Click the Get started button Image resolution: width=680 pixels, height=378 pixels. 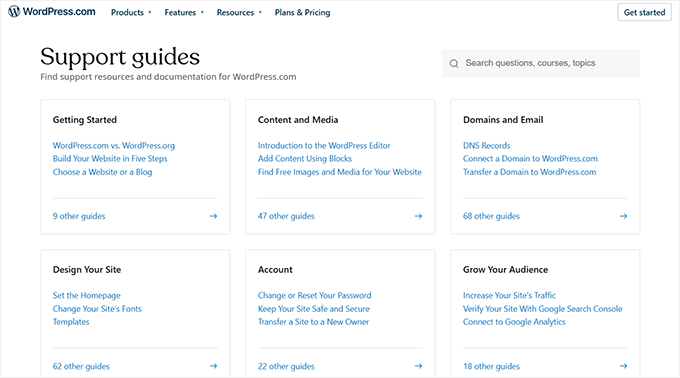click(x=644, y=13)
